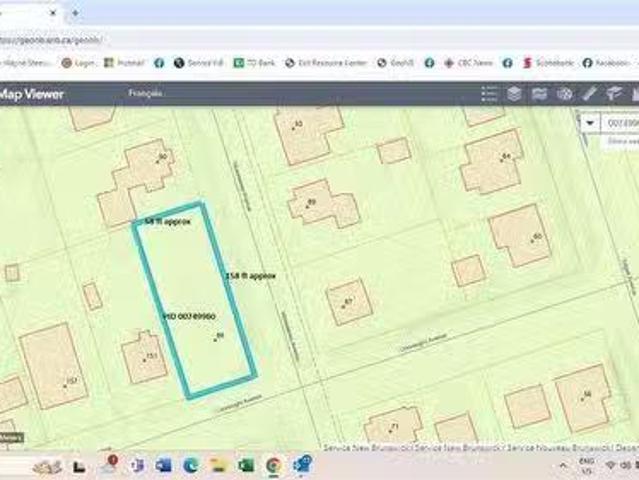
Task: Open the CBC News bookmark
Action: point(469,63)
